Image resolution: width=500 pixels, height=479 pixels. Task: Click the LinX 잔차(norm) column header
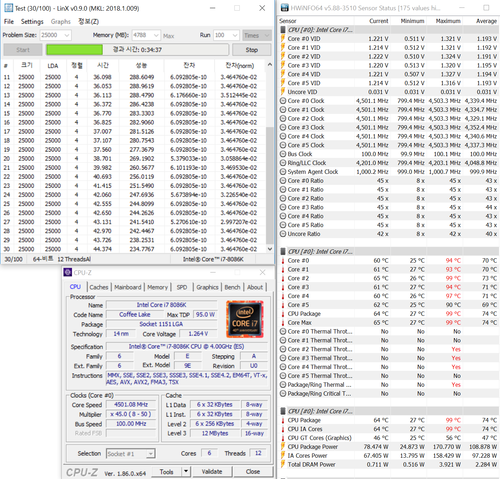240,66
